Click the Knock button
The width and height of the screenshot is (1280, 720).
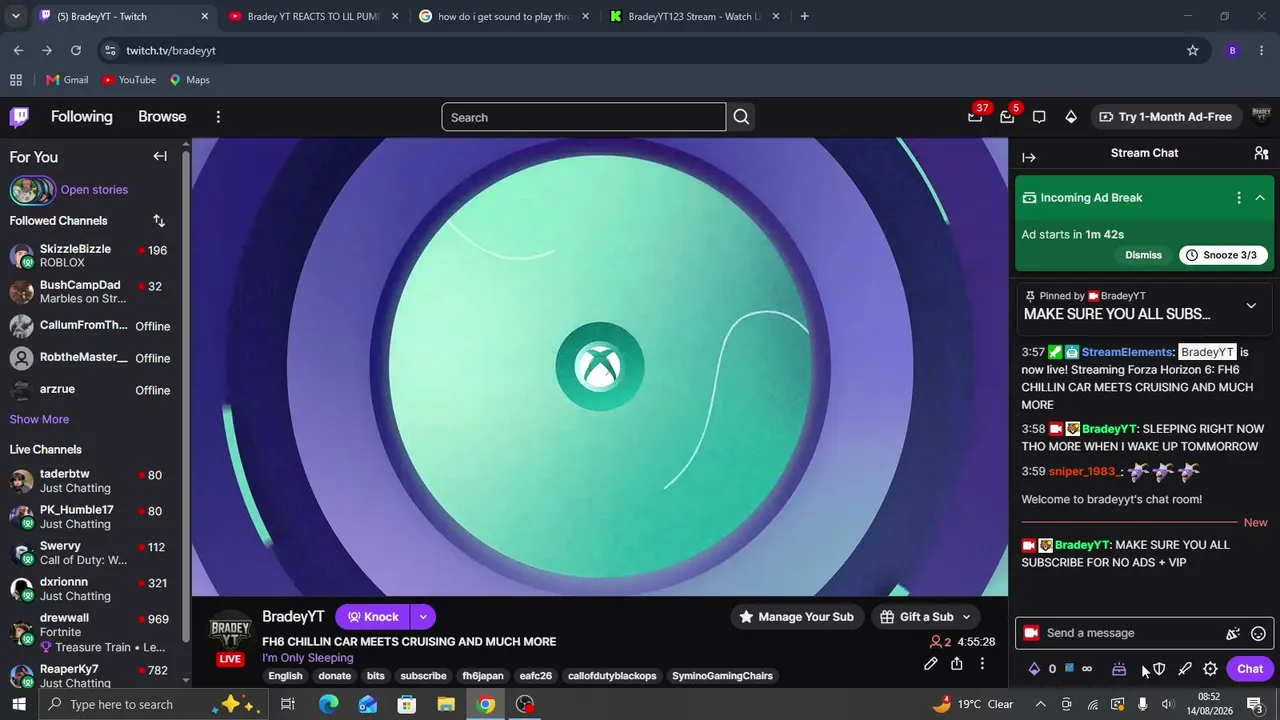pos(373,617)
